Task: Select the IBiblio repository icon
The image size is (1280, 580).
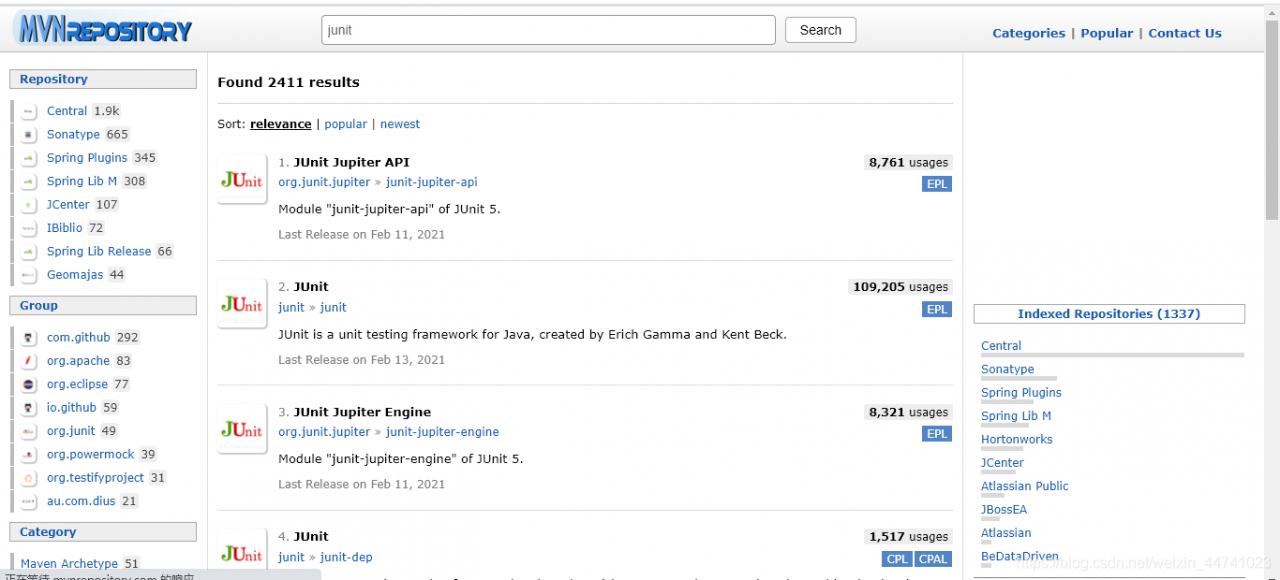Action: click(29, 228)
